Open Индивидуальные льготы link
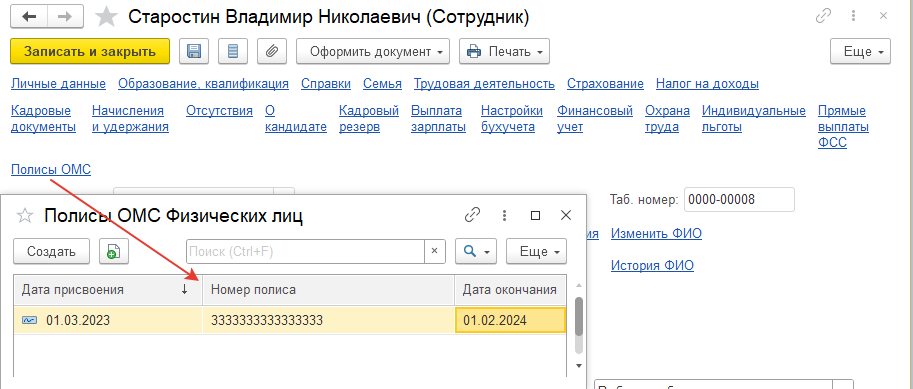The height and width of the screenshot is (389, 913). pos(754,119)
